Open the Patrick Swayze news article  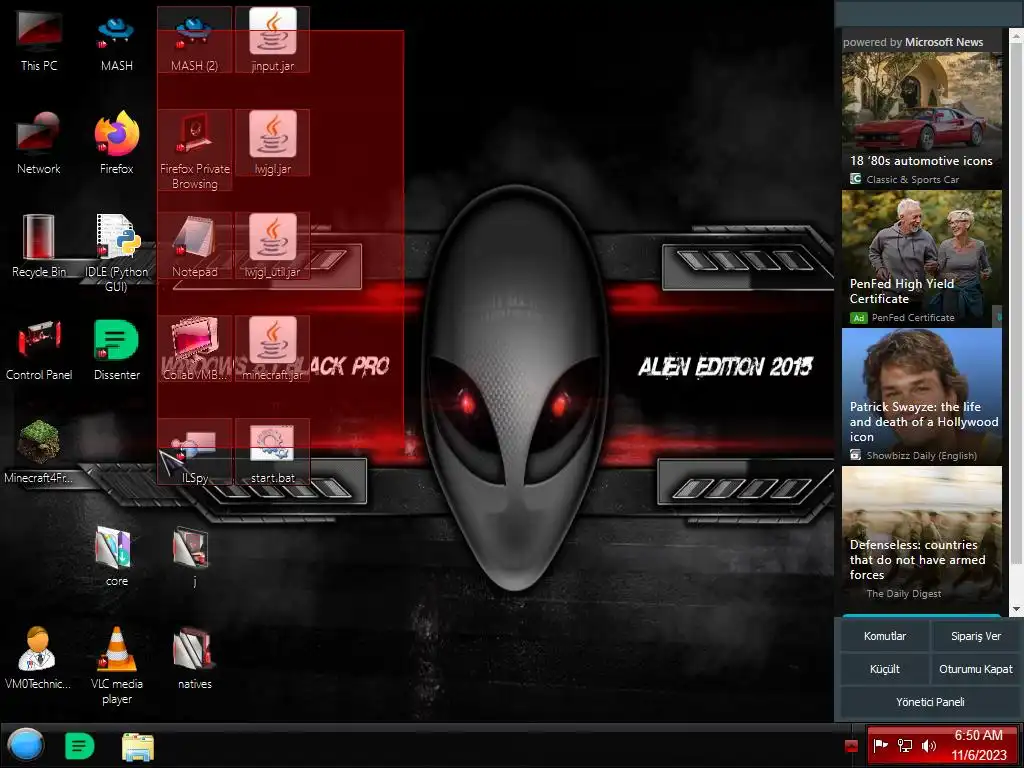click(x=921, y=396)
